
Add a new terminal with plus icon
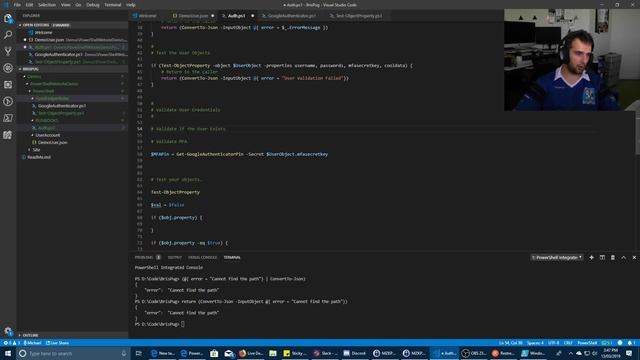(x=591, y=258)
